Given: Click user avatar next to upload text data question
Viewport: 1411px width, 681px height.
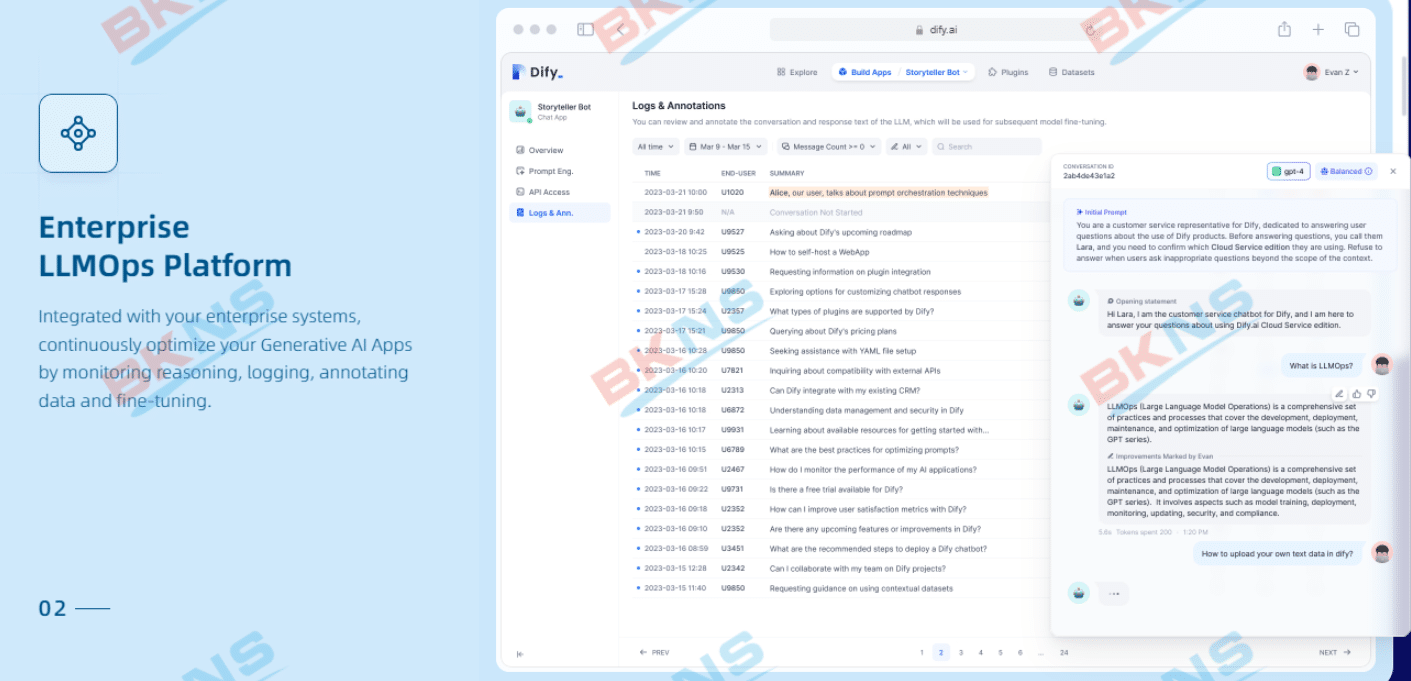Looking at the screenshot, I should pos(1382,553).
